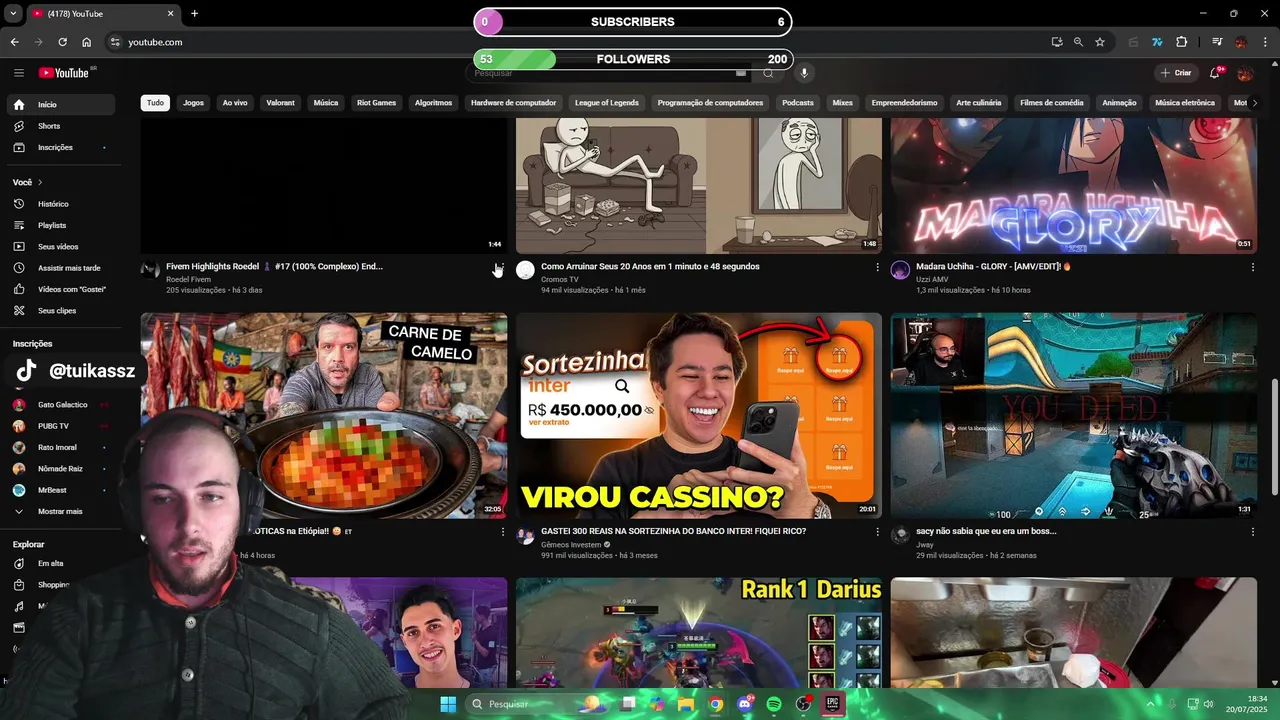Open the Madara Uchiha GLORY thumbnail

1074,185
